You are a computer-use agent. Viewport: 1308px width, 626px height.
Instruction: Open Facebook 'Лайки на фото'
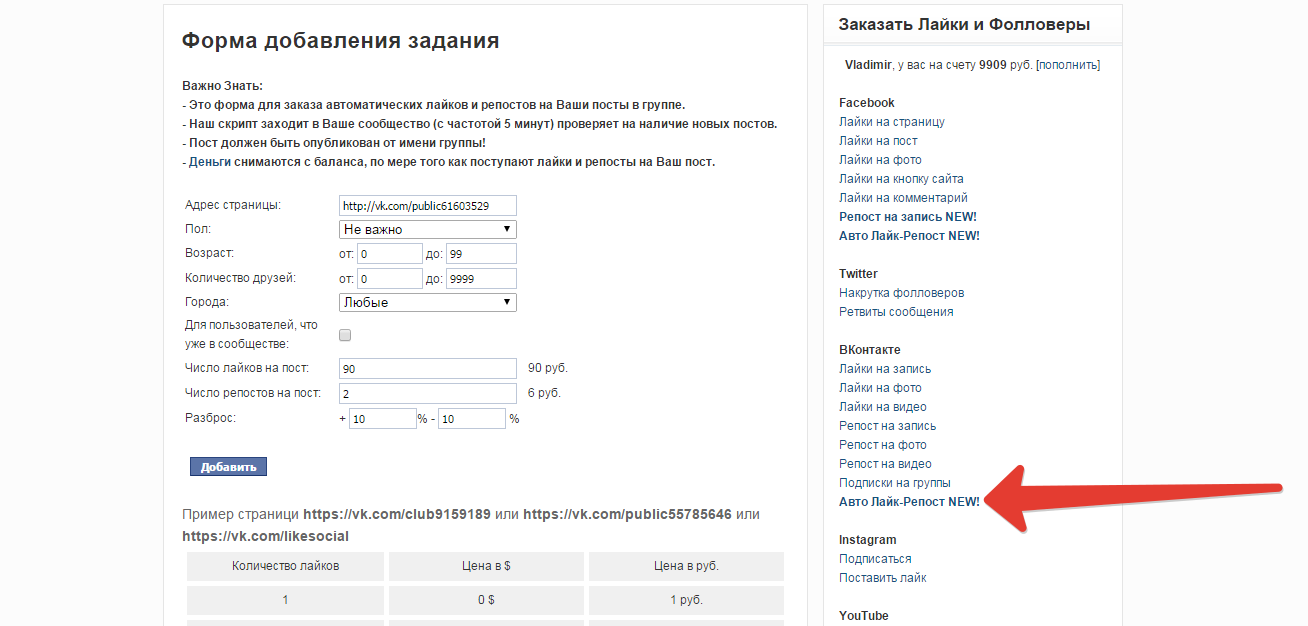pos(880,160)
